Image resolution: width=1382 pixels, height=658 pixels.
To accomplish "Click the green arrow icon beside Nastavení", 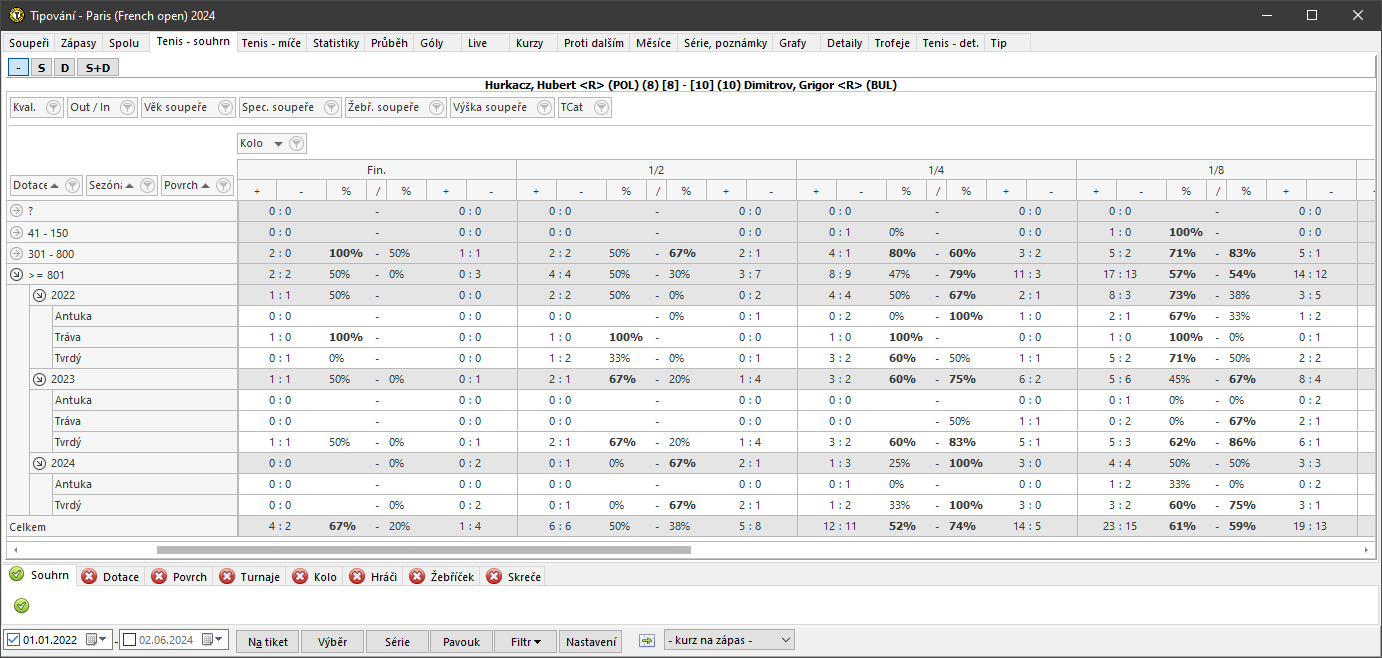I will (x=646, y=641).
